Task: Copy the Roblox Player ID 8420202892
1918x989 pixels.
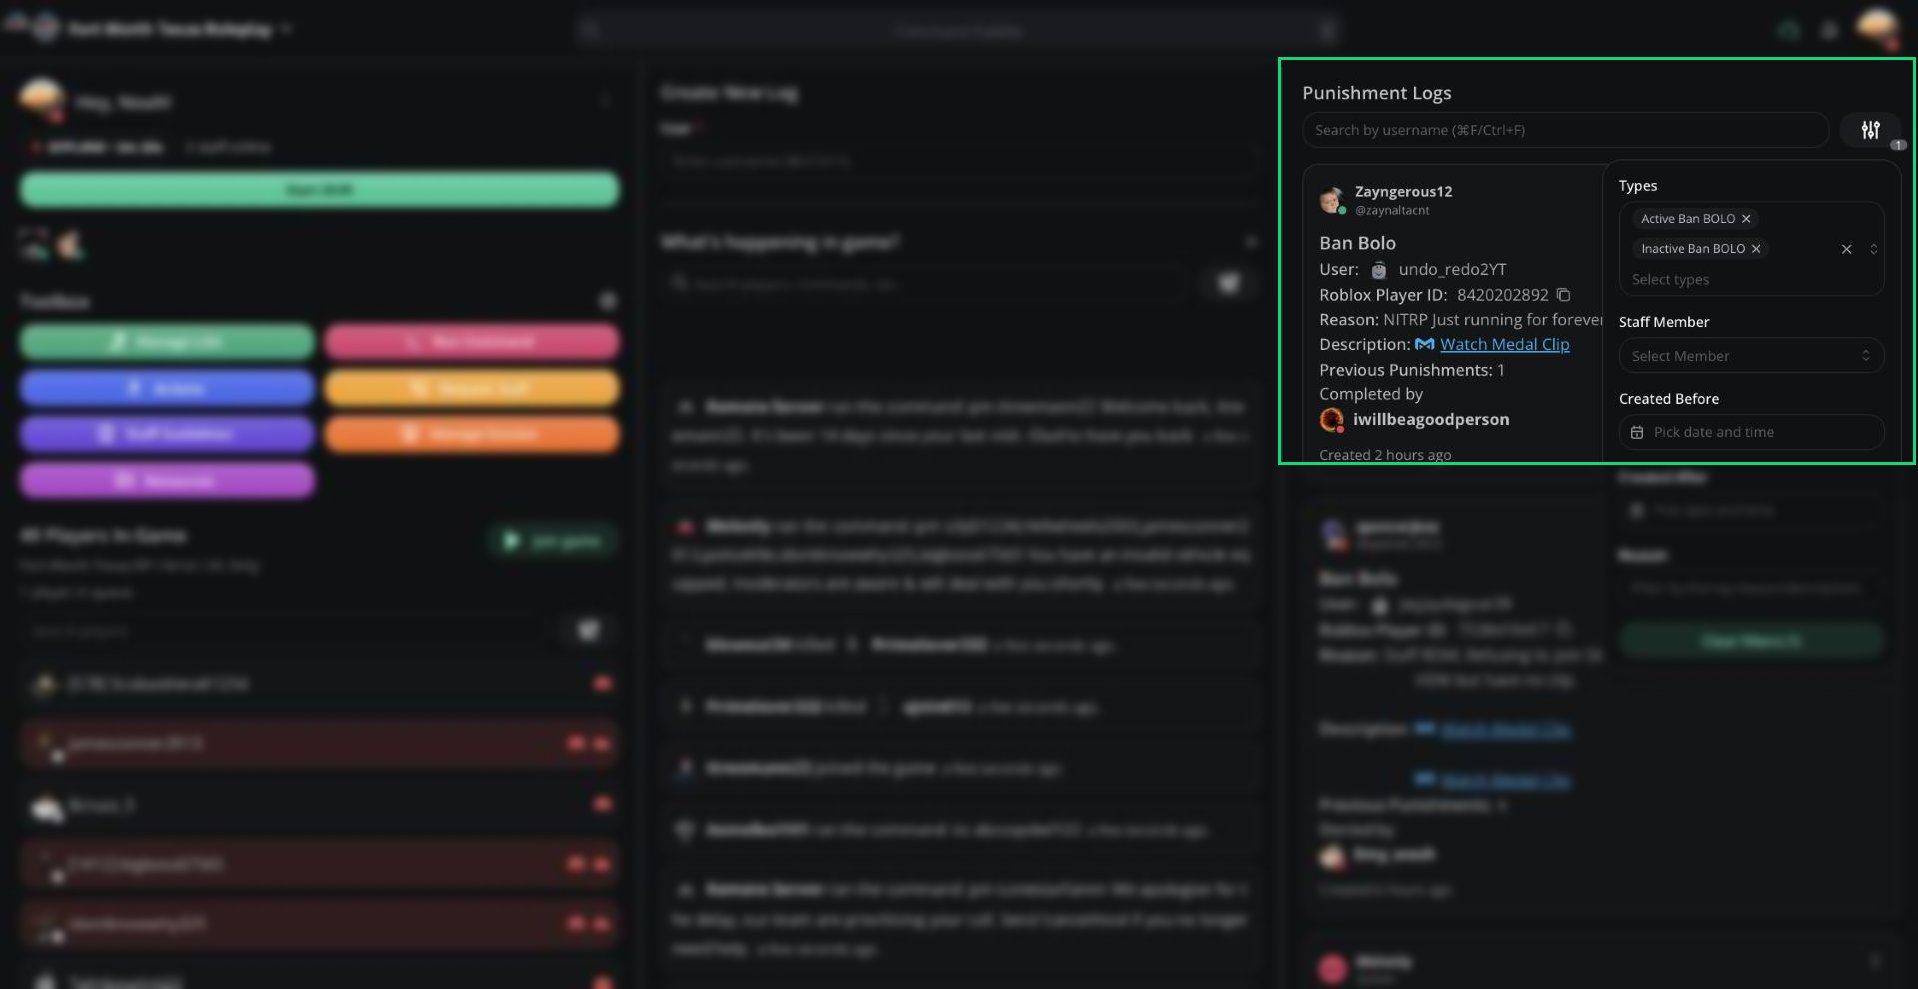Action: (1563, 295)
